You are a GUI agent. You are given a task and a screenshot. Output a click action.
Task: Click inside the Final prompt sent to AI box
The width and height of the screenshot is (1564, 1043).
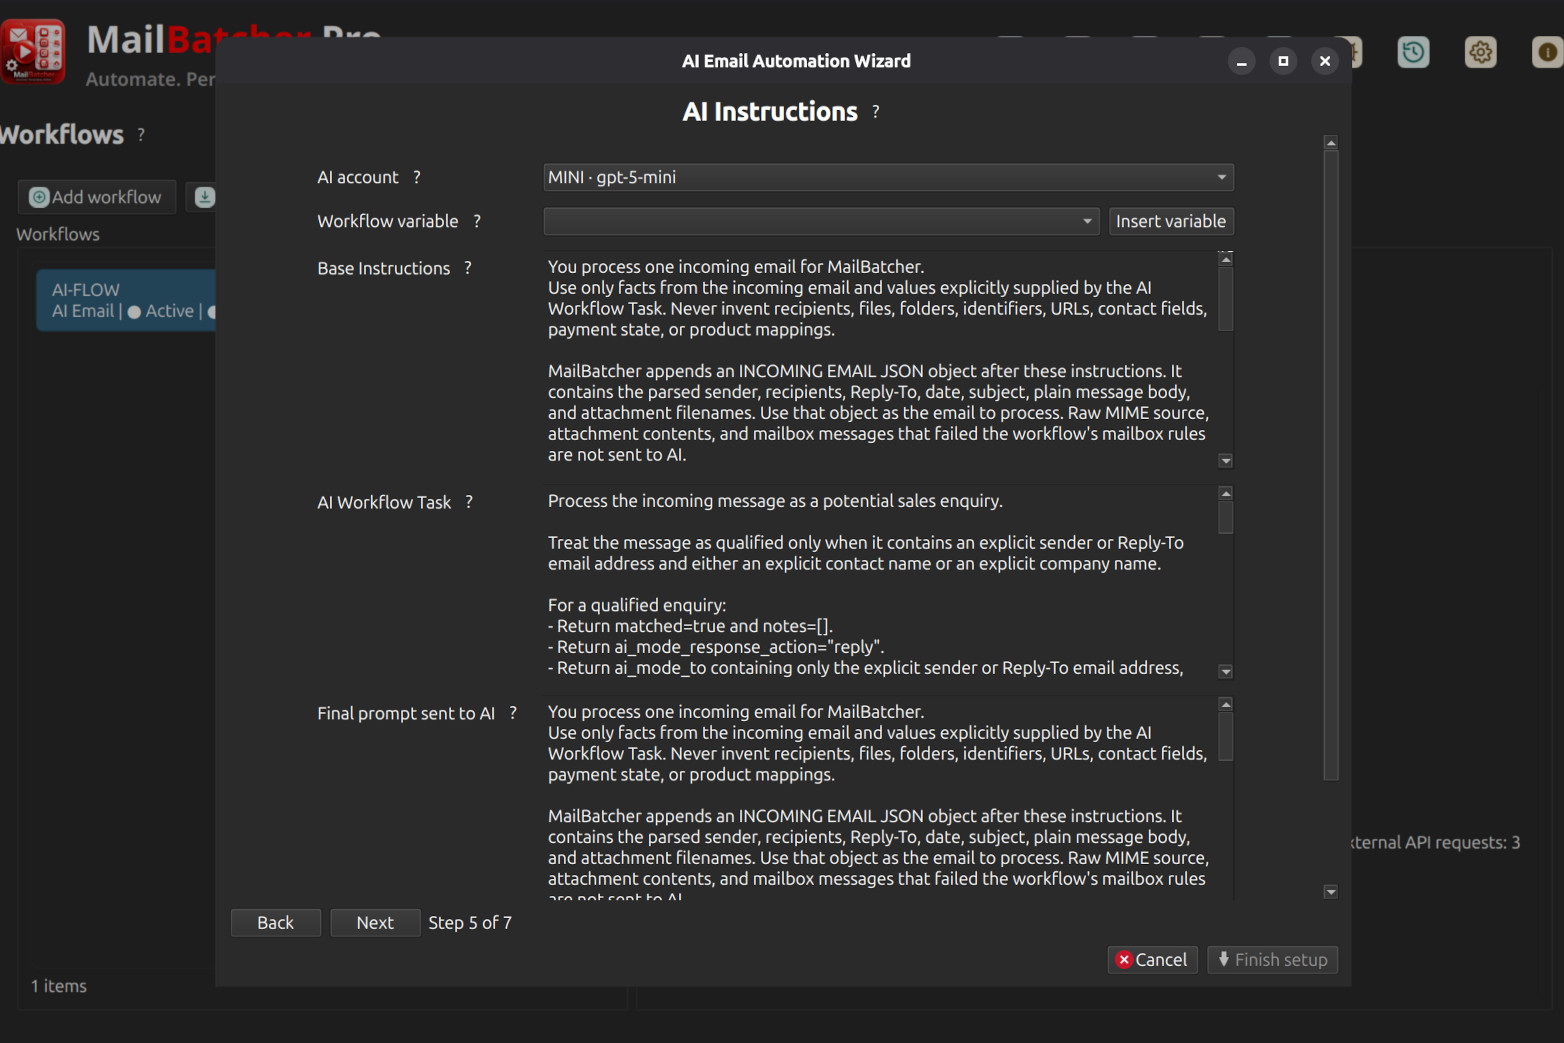click(x=879, y=798)
